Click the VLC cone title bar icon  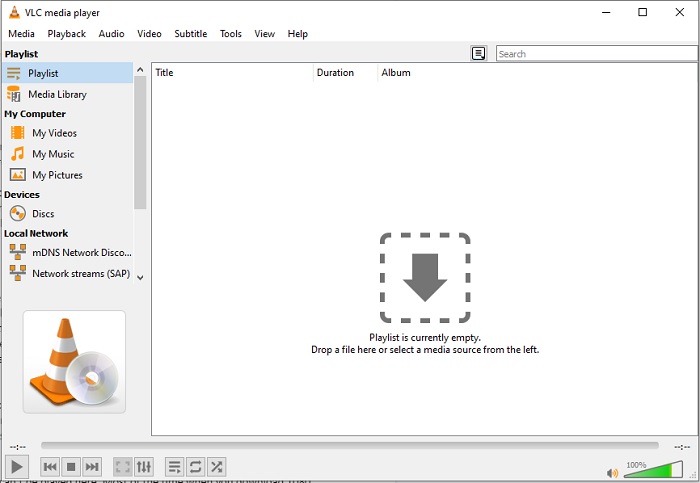click(x=14, y=12)
